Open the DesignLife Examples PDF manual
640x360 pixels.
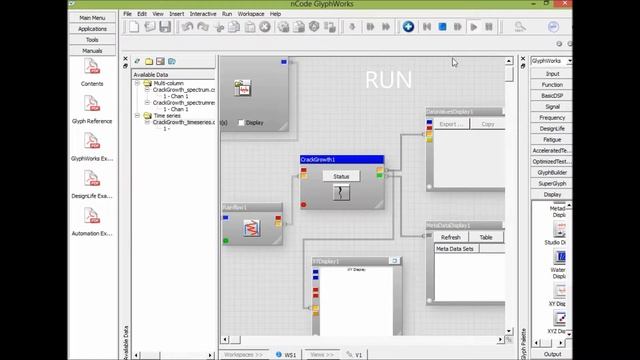[x=92, y=179]
